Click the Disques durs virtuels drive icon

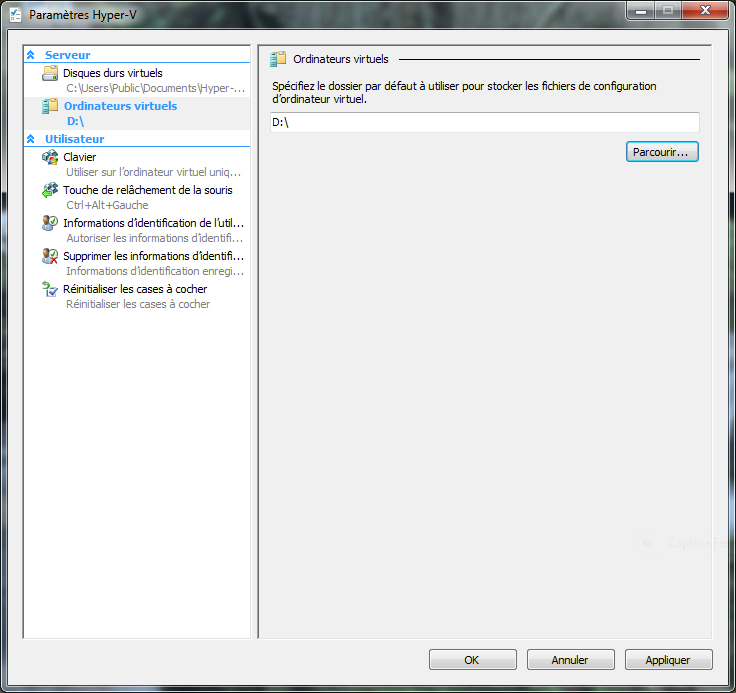pyautogui.click(x=50, y=73)
